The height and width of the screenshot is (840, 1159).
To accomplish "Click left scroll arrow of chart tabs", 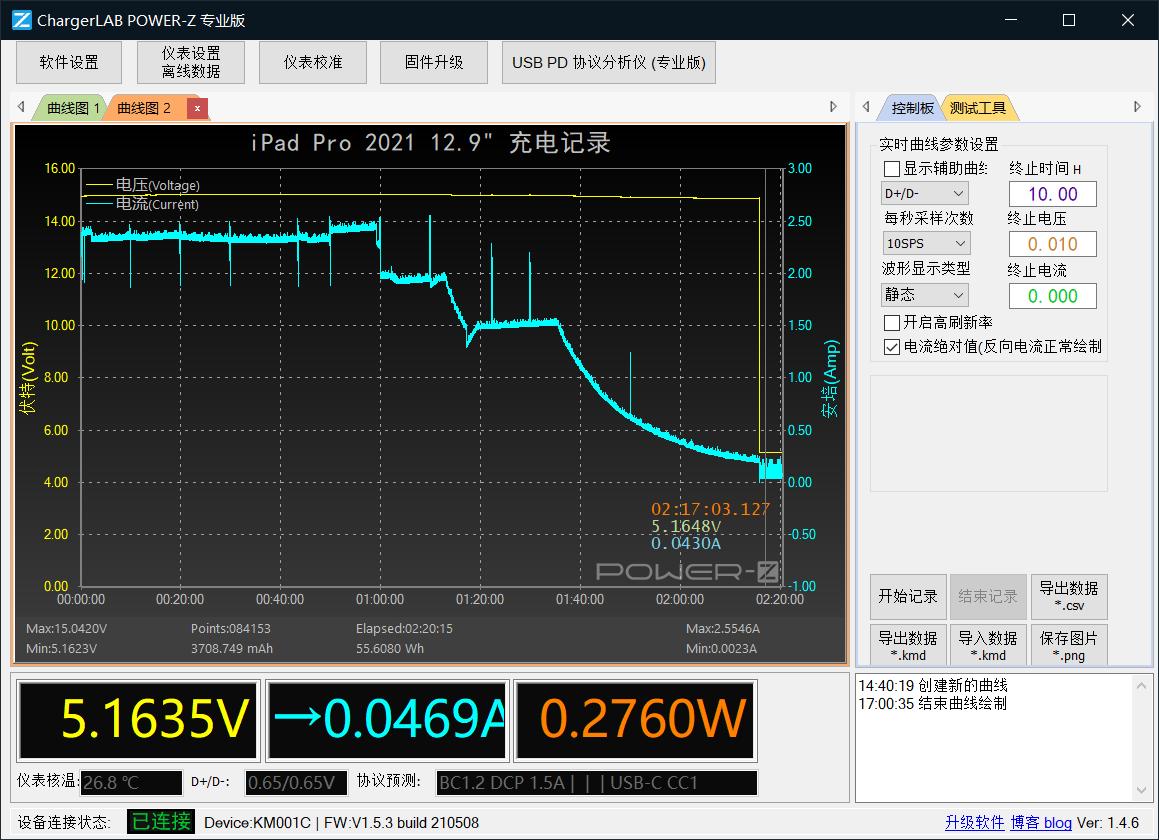I will click(x=21, y=107).
